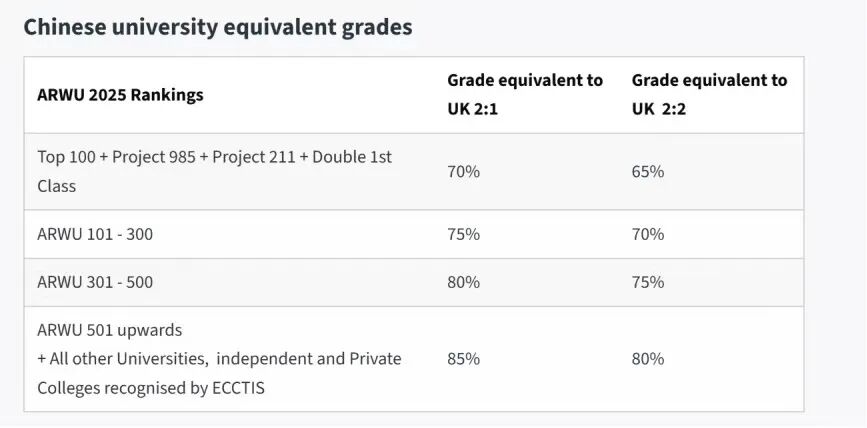Viewport: 867px width, 428px height.
Task: Click the 75% UK 2:1 cell for ARWU 101 - 300
Action: coord(463,234)
